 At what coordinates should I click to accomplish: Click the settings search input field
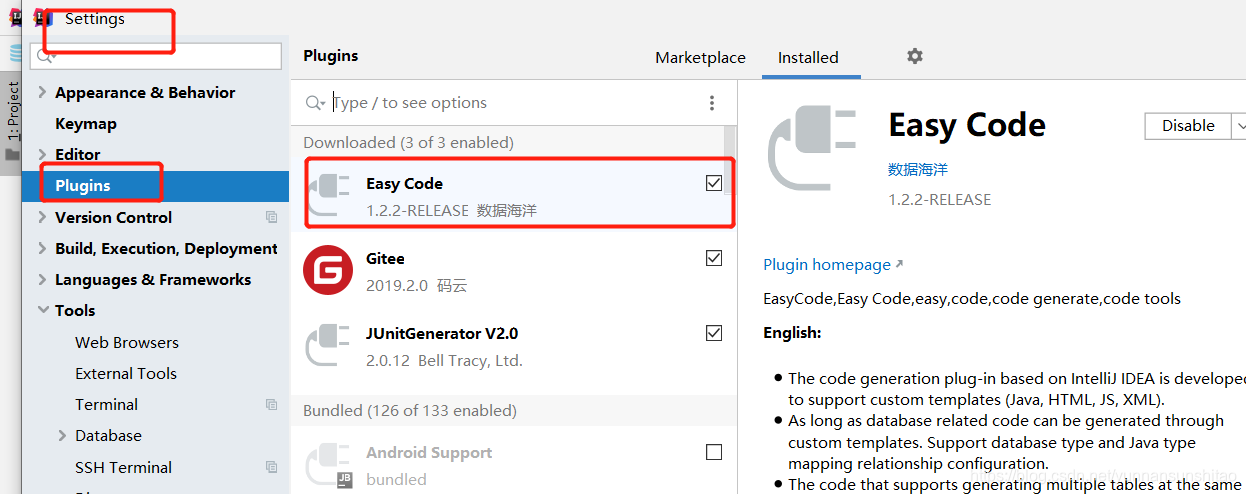156,57
